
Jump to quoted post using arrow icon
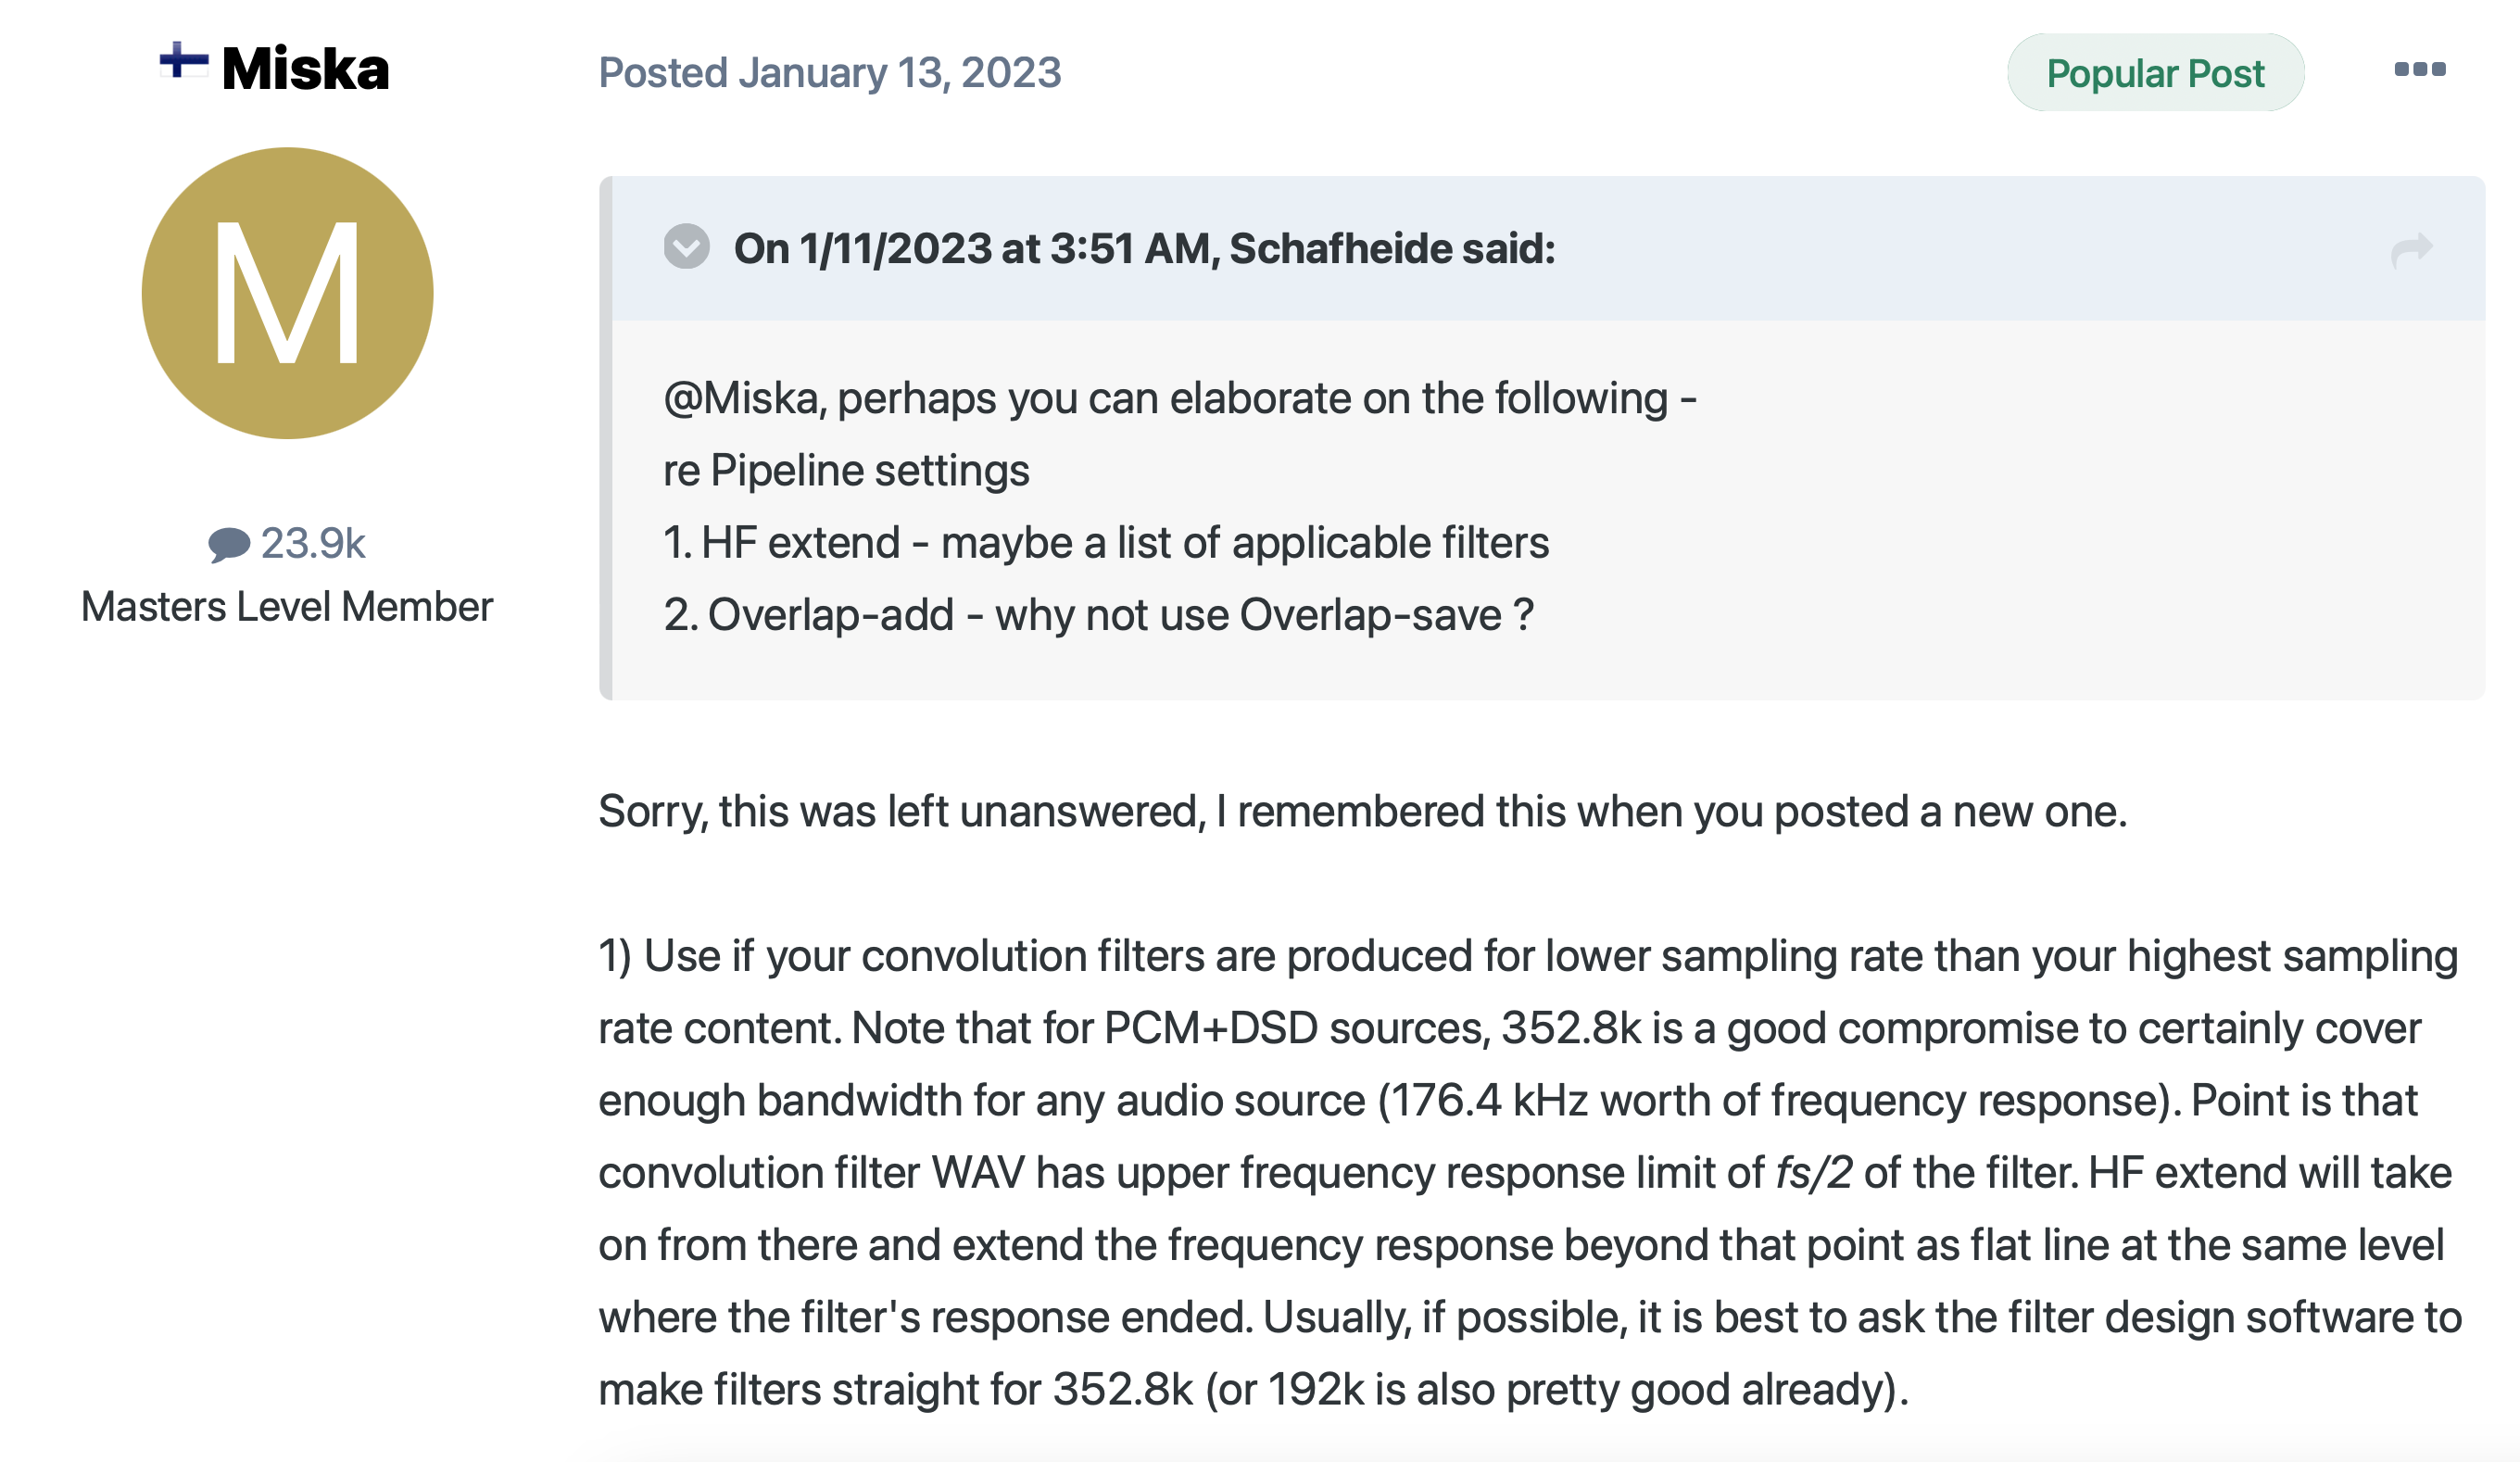coord(2410,249)
